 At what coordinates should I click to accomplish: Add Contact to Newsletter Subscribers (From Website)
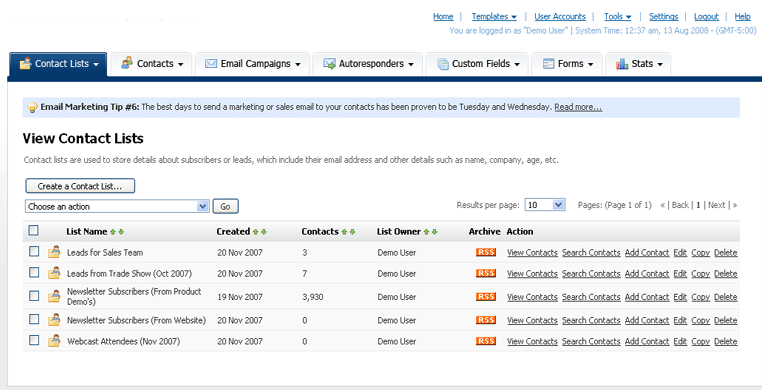pyautogui.click(x=647, y=321)
